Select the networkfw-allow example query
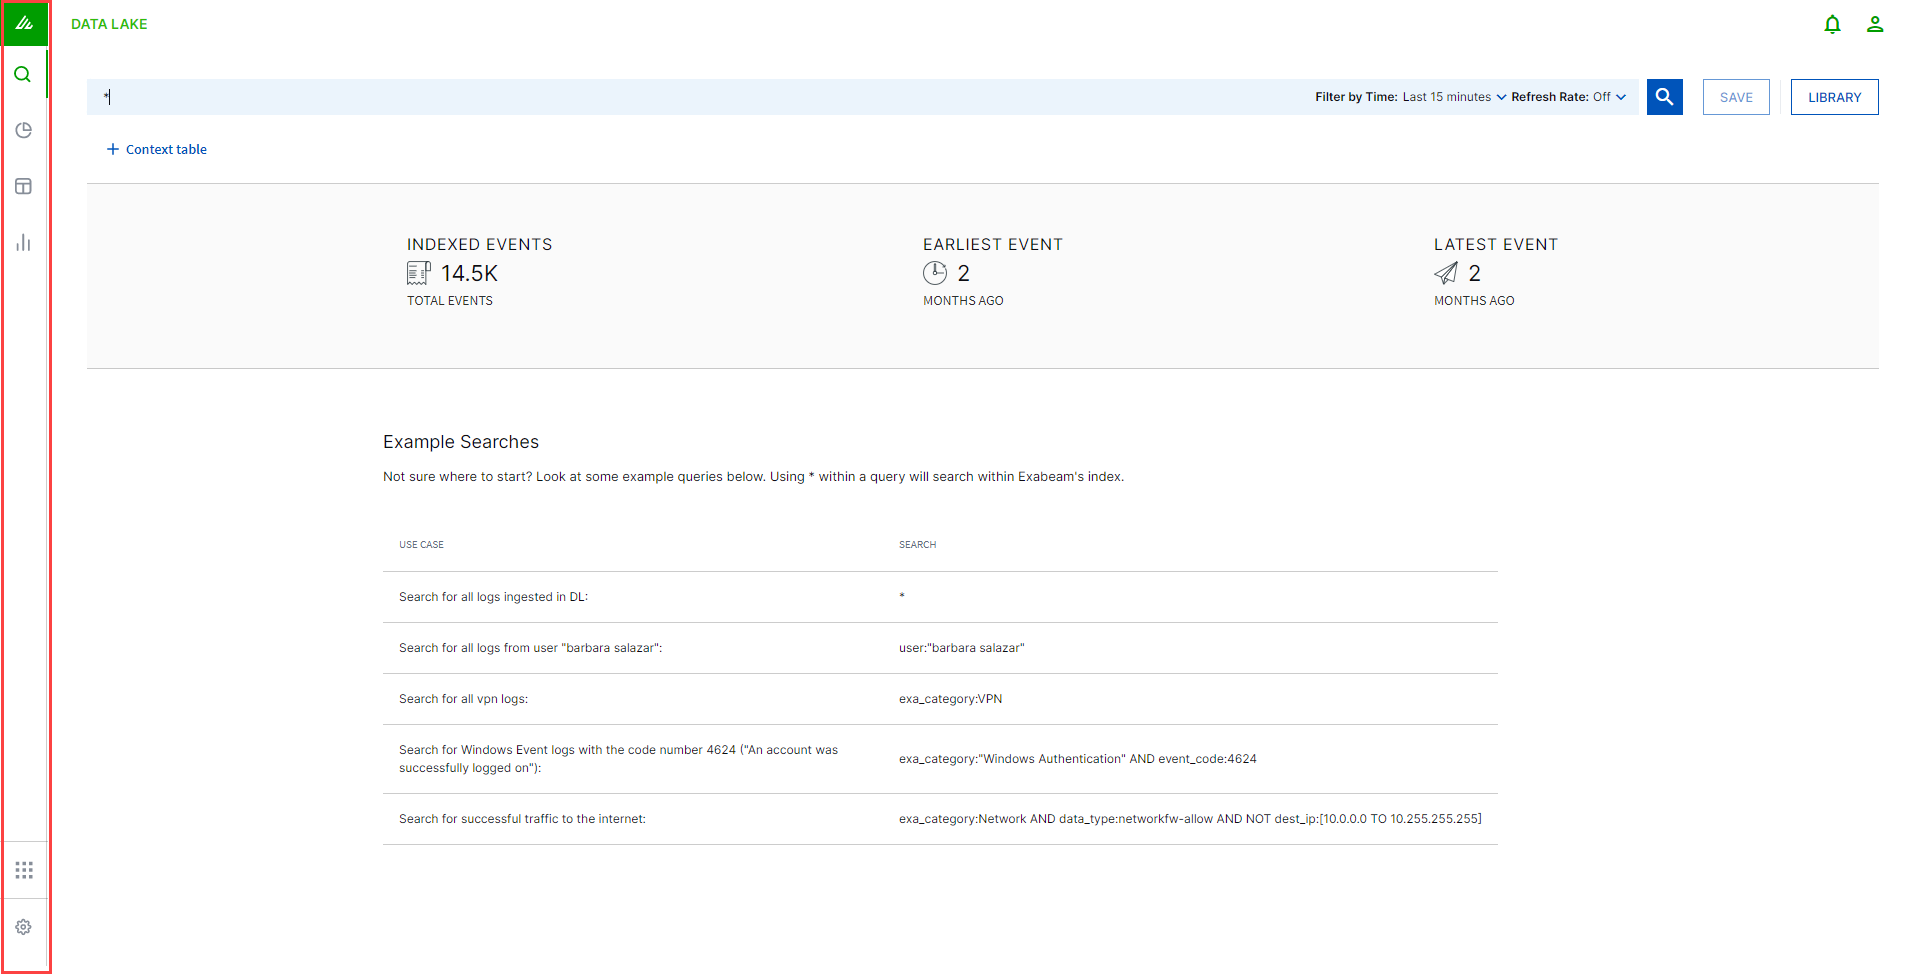This screenshot has height=974, width=1918. (x=1190, y=819)
